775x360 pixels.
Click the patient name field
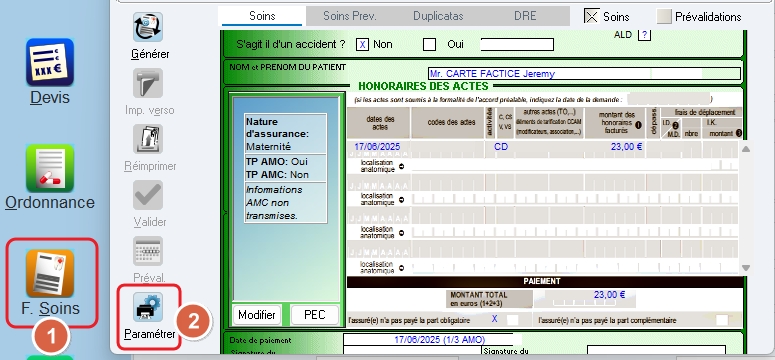coord(585,74)
